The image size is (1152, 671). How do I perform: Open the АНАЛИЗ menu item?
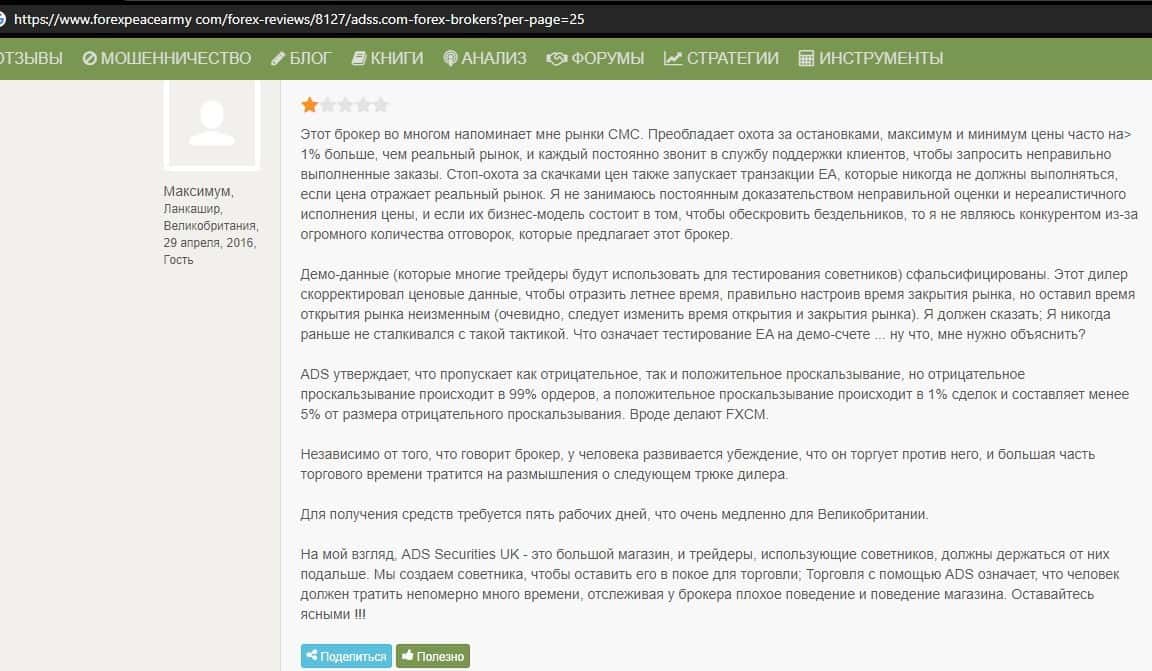(x=485, y=58)
